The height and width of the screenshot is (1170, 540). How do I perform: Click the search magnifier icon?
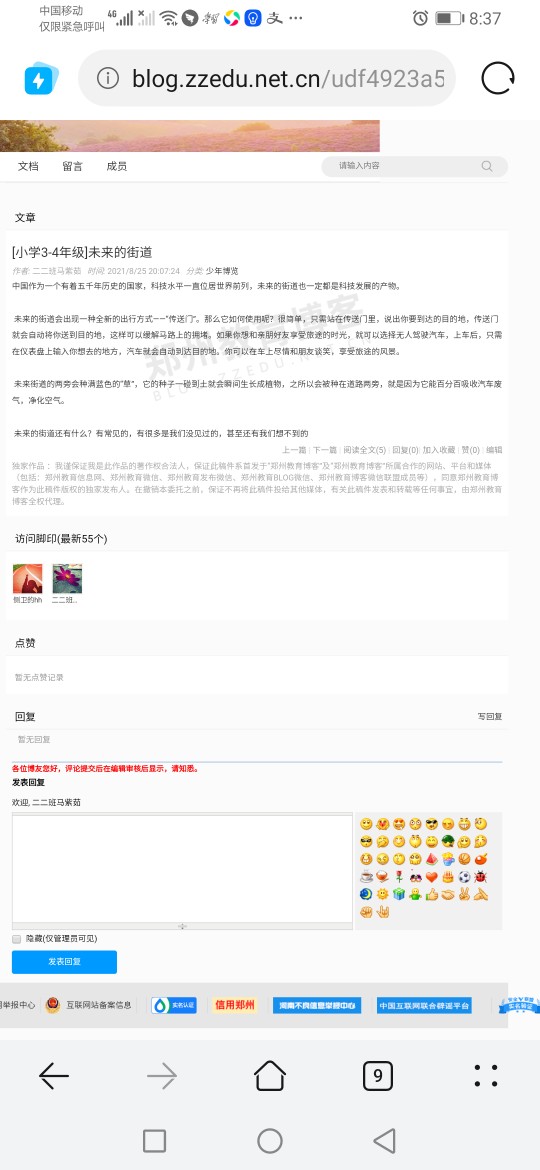pos(487,166)
